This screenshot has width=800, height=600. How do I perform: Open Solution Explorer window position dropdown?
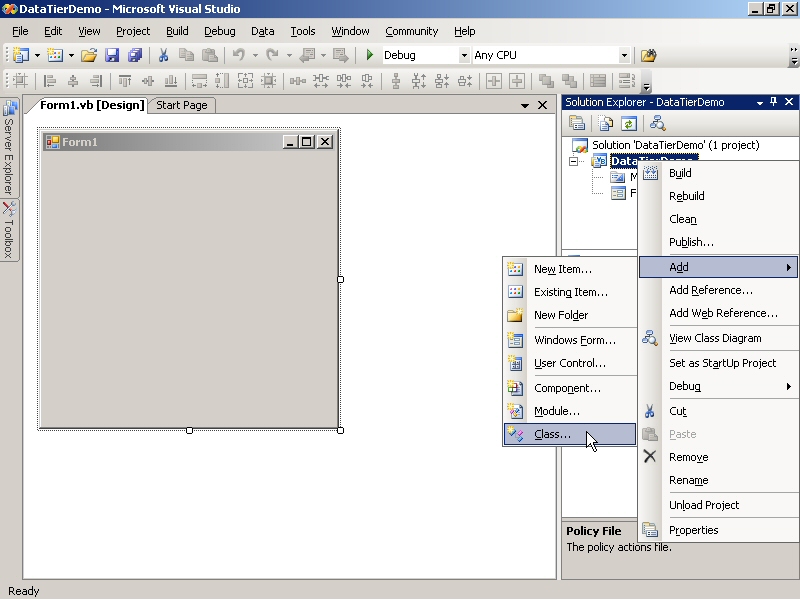[x=760, y=103]
